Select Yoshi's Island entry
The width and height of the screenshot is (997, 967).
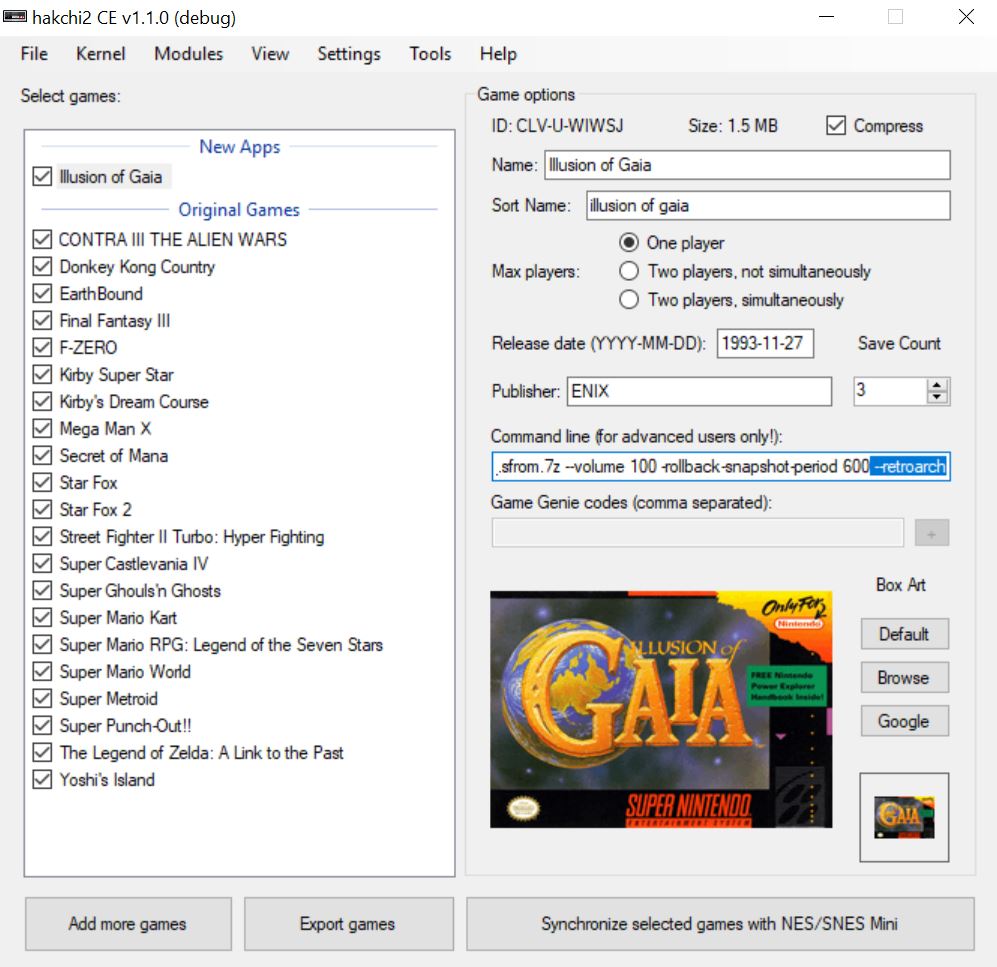(x=107, y=780)
